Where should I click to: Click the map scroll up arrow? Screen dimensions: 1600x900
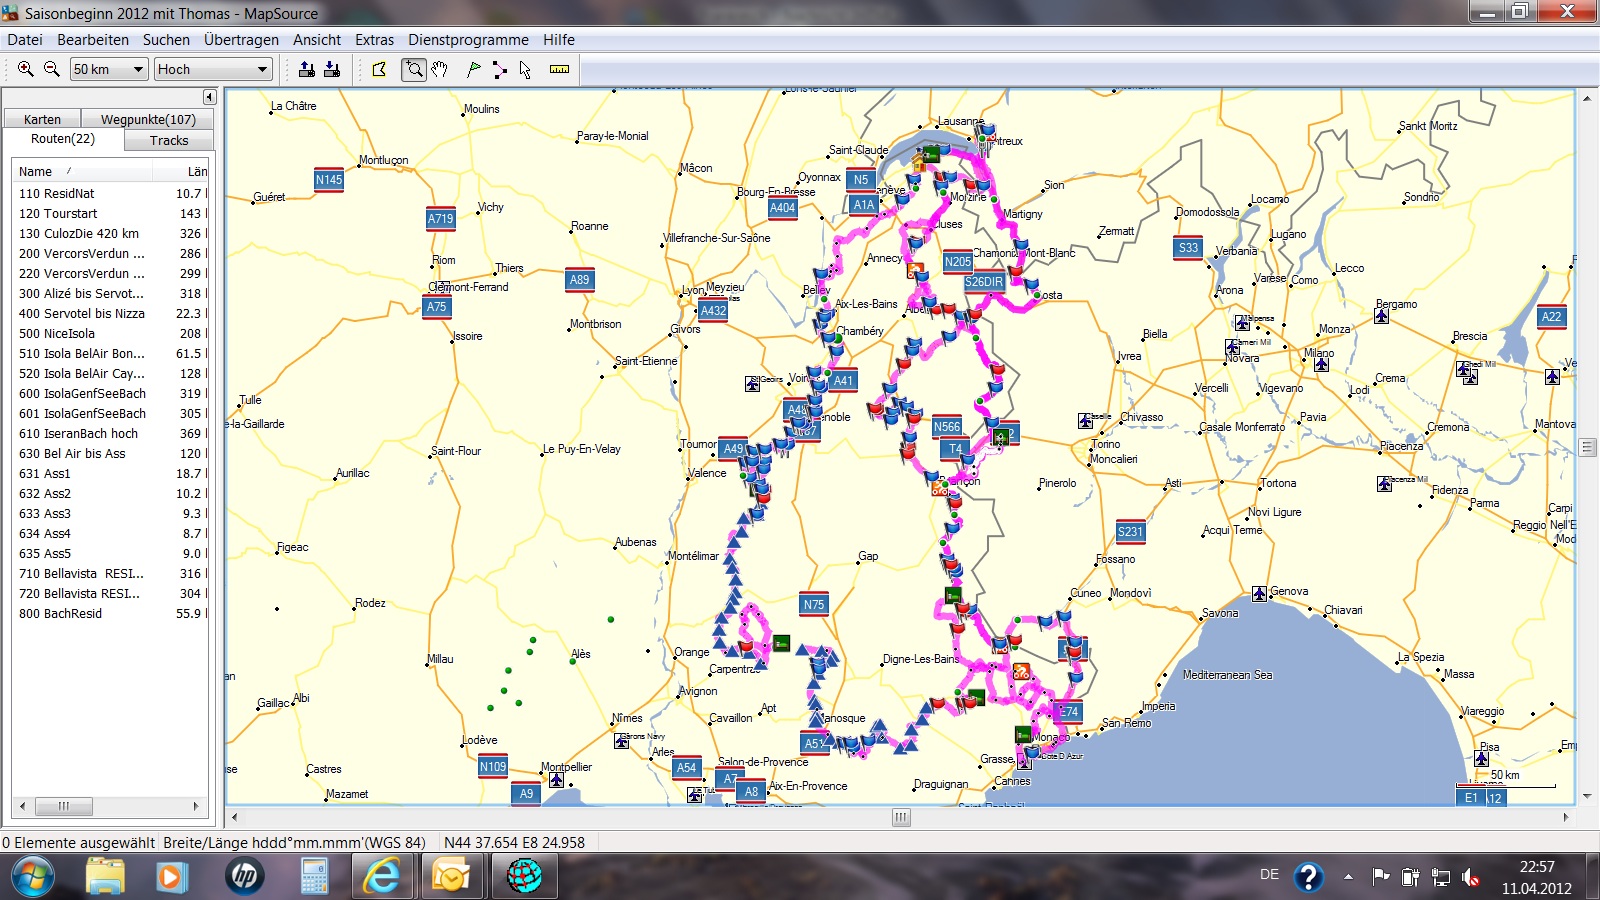coord(1587,98)
